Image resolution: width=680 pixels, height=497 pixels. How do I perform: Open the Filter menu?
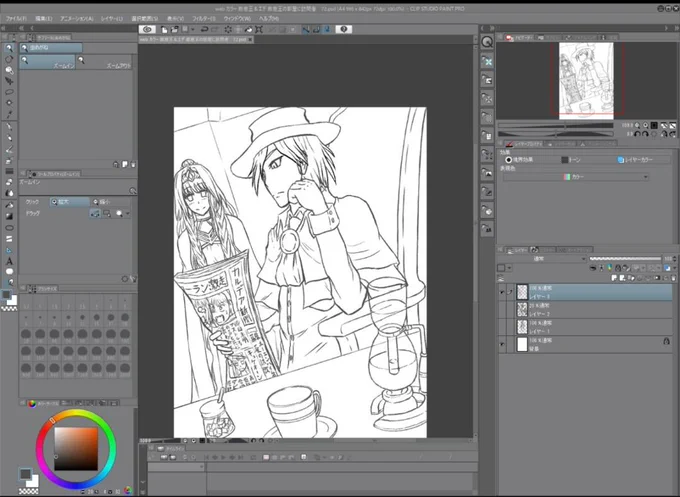(203, 19)
